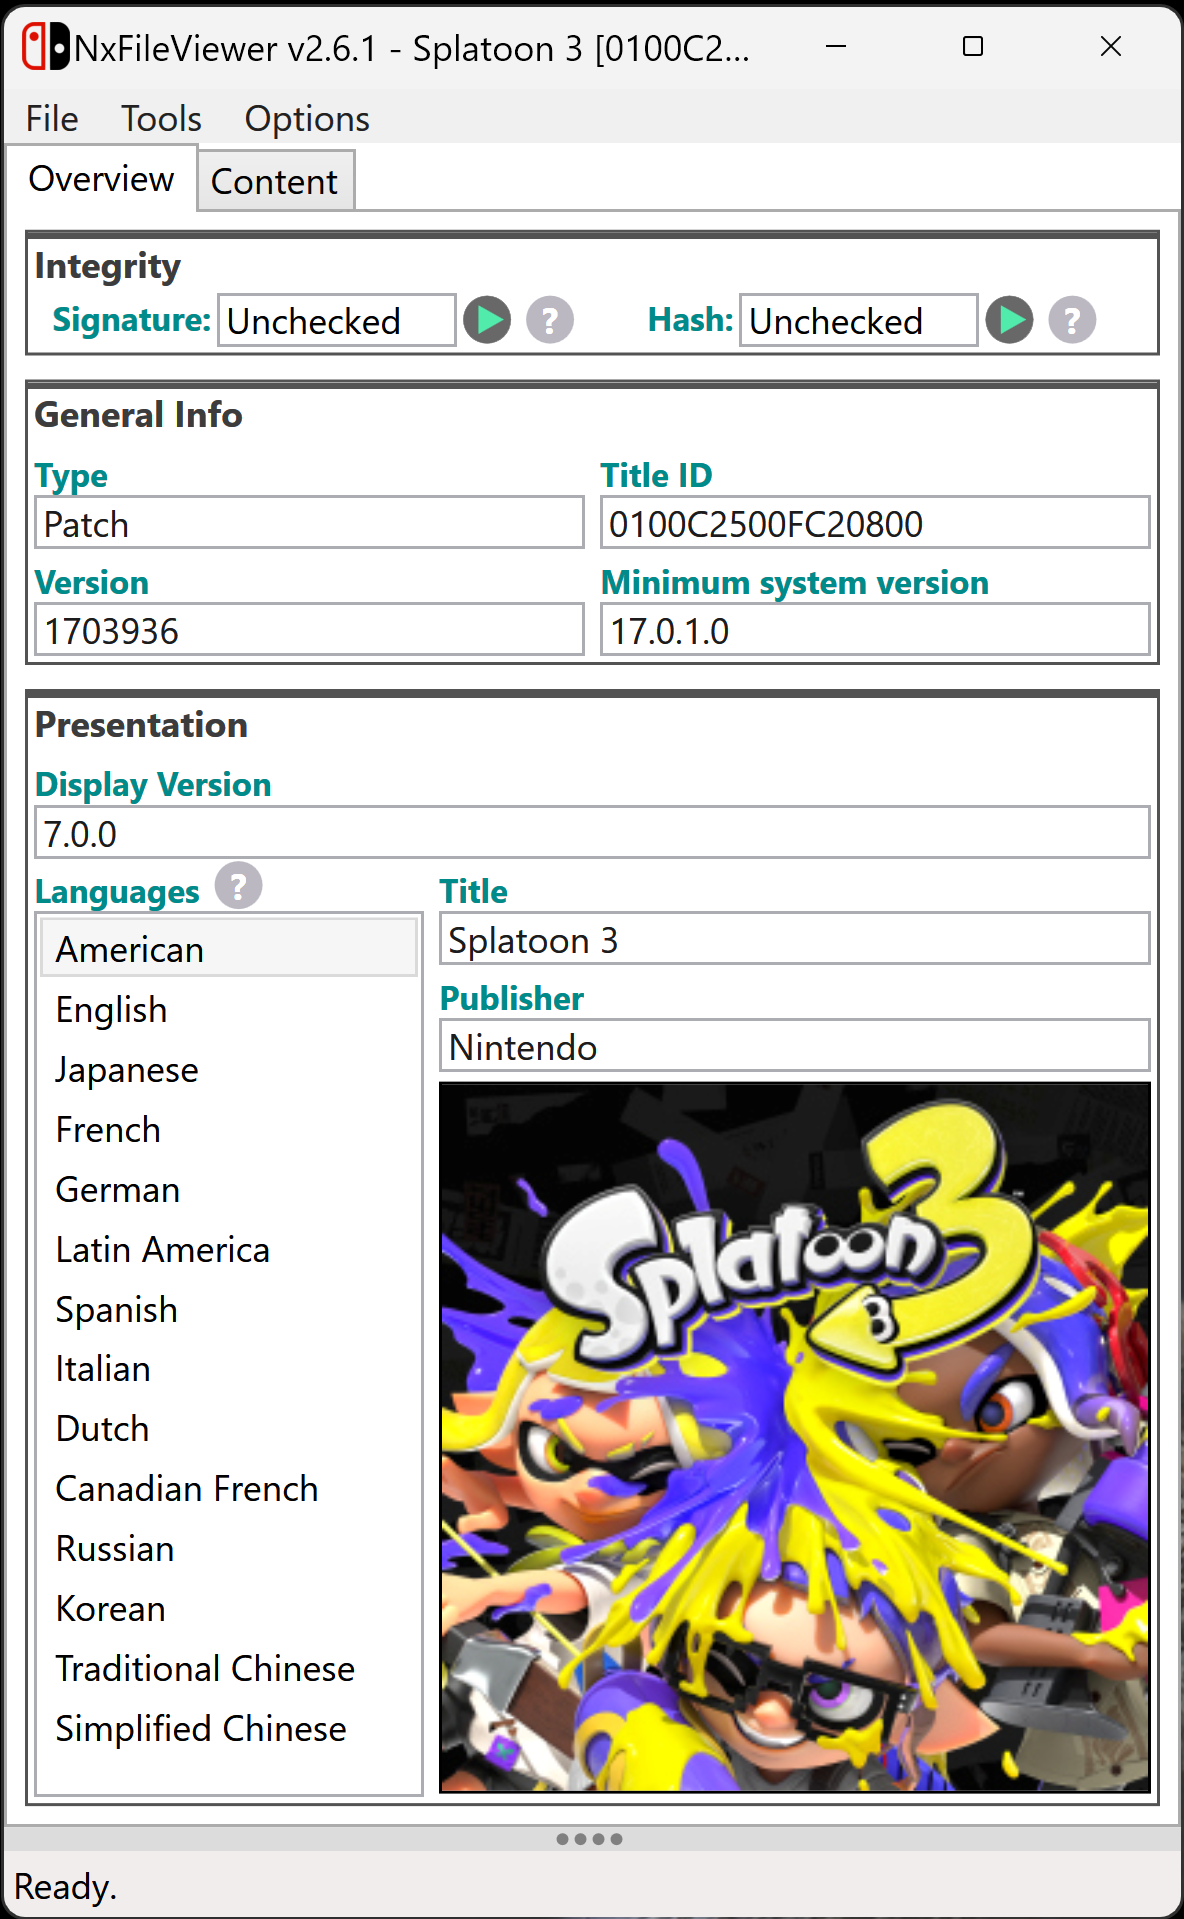Click the four-dot log panel splitter
1184x1919 pixels.
(590, 1838)
